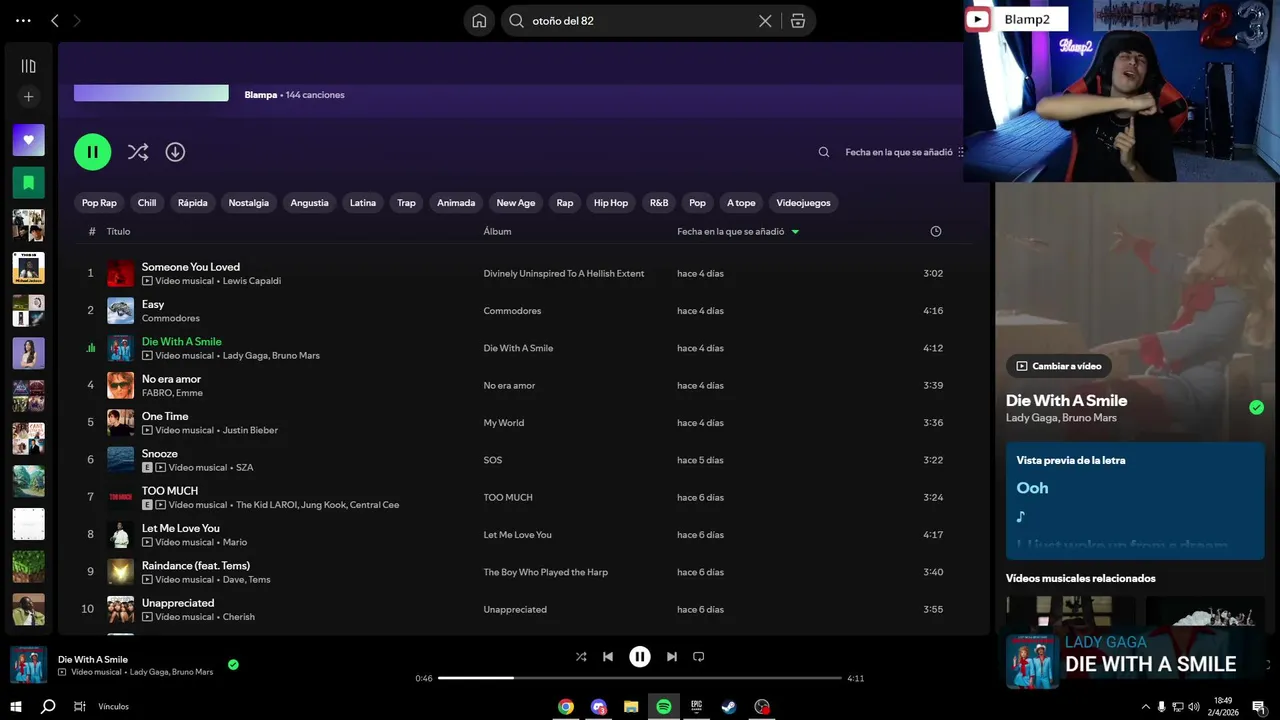Select the Trap filter chip
The width and height of the screenshot is (1280, 720).
[406, 203]
